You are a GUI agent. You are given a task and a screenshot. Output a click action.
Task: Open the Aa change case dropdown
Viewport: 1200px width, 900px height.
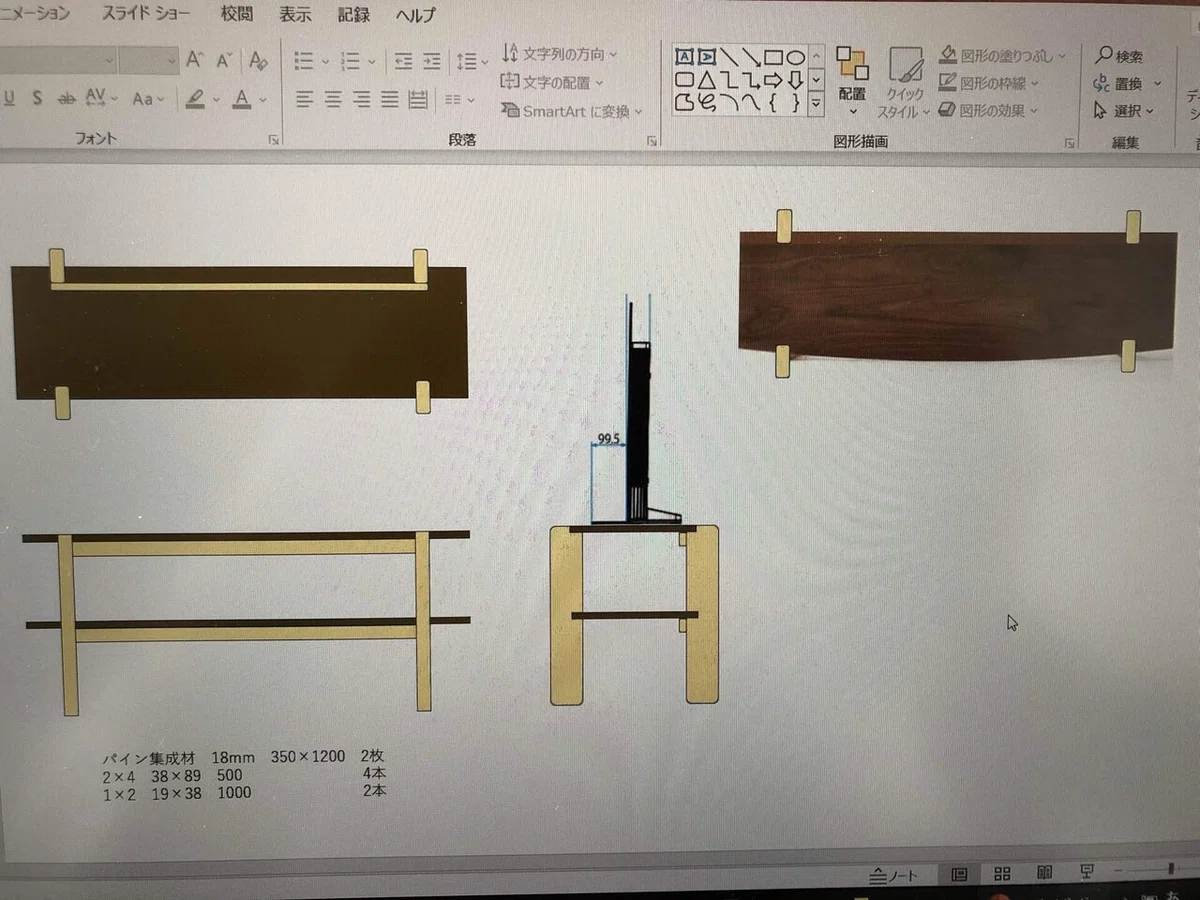click(147, 99)
